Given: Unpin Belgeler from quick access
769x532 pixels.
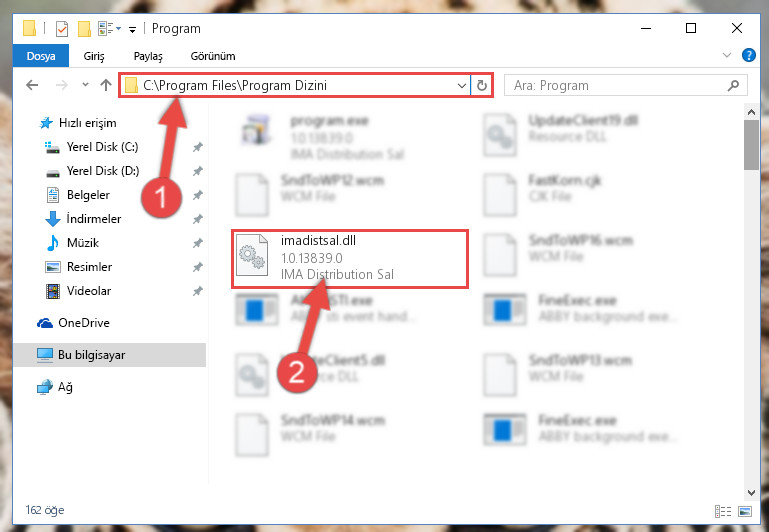Looking at the screenshot, I should 198,195.
